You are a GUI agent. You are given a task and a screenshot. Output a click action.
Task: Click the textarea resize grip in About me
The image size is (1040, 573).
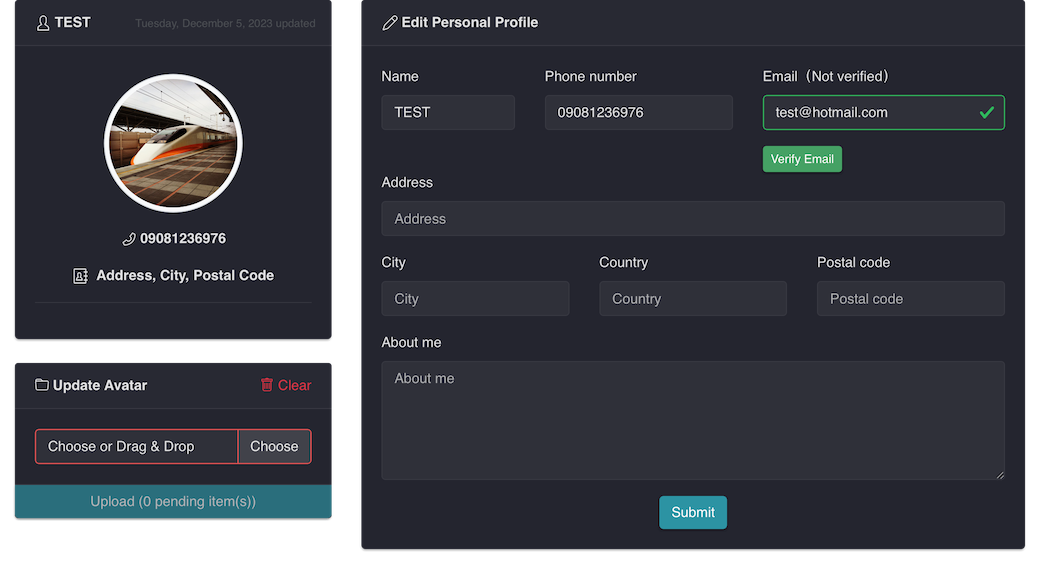(x=1000, y=474)
